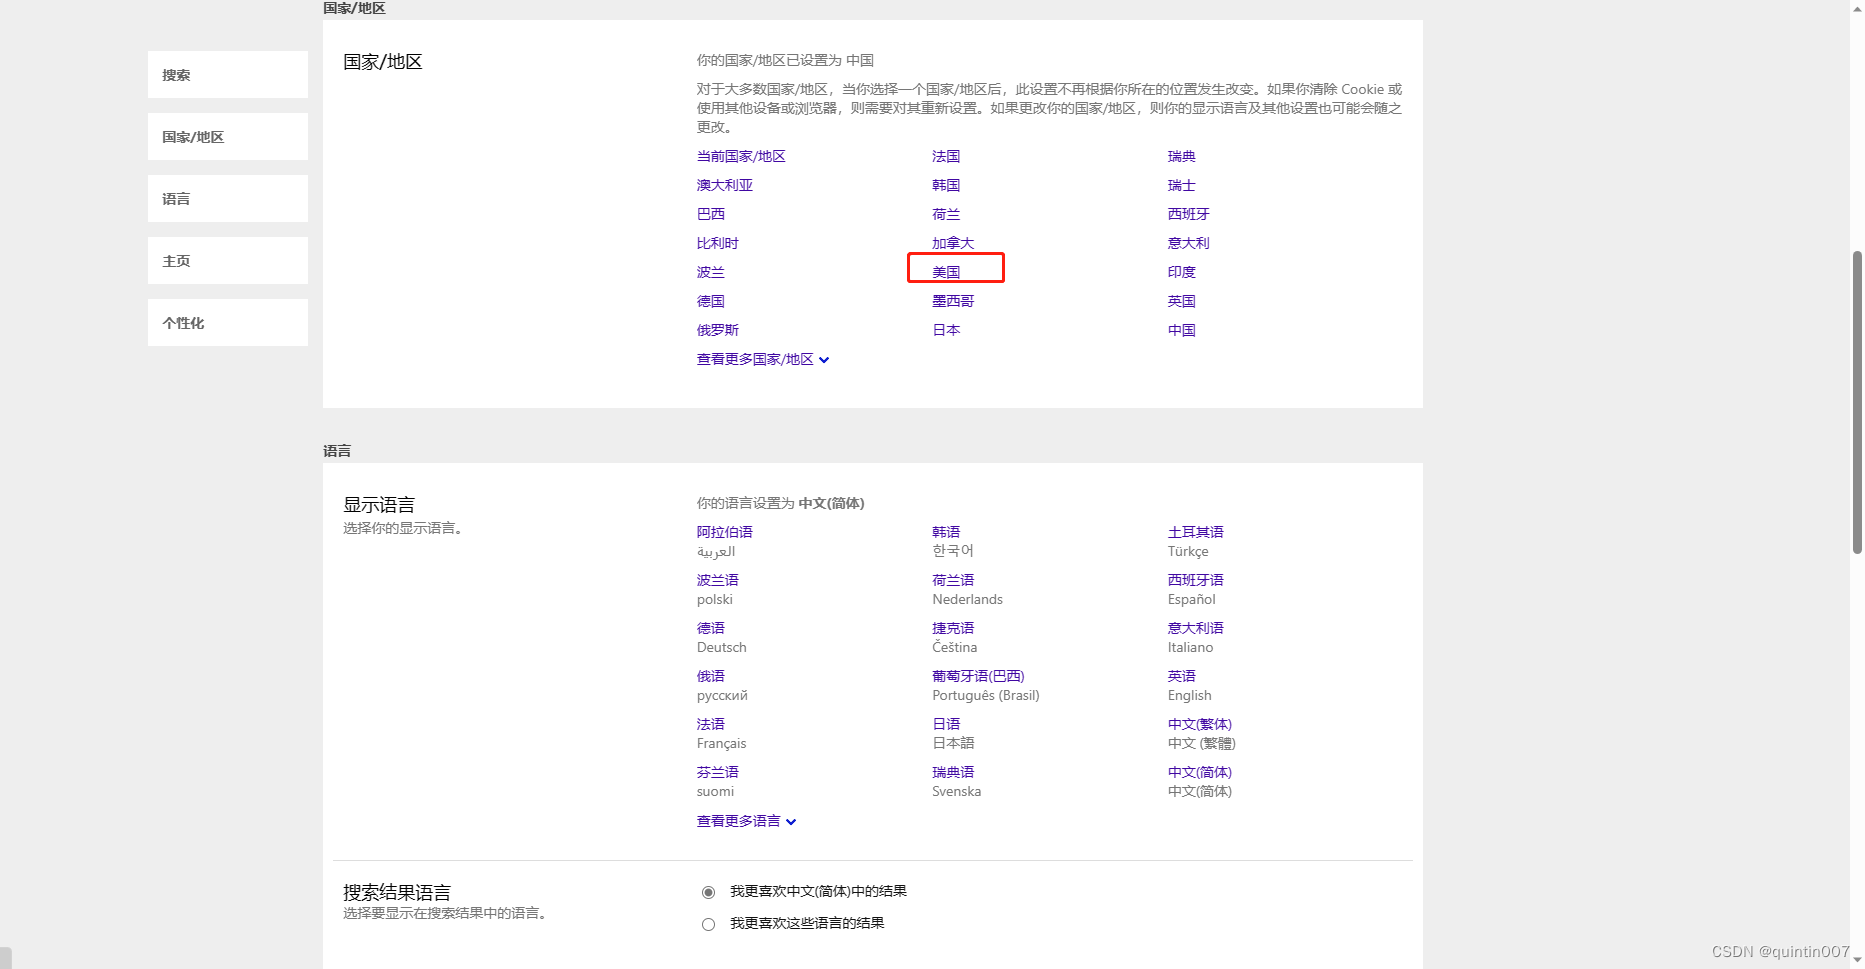Choose 法国 as country

(x=946, y=156)
